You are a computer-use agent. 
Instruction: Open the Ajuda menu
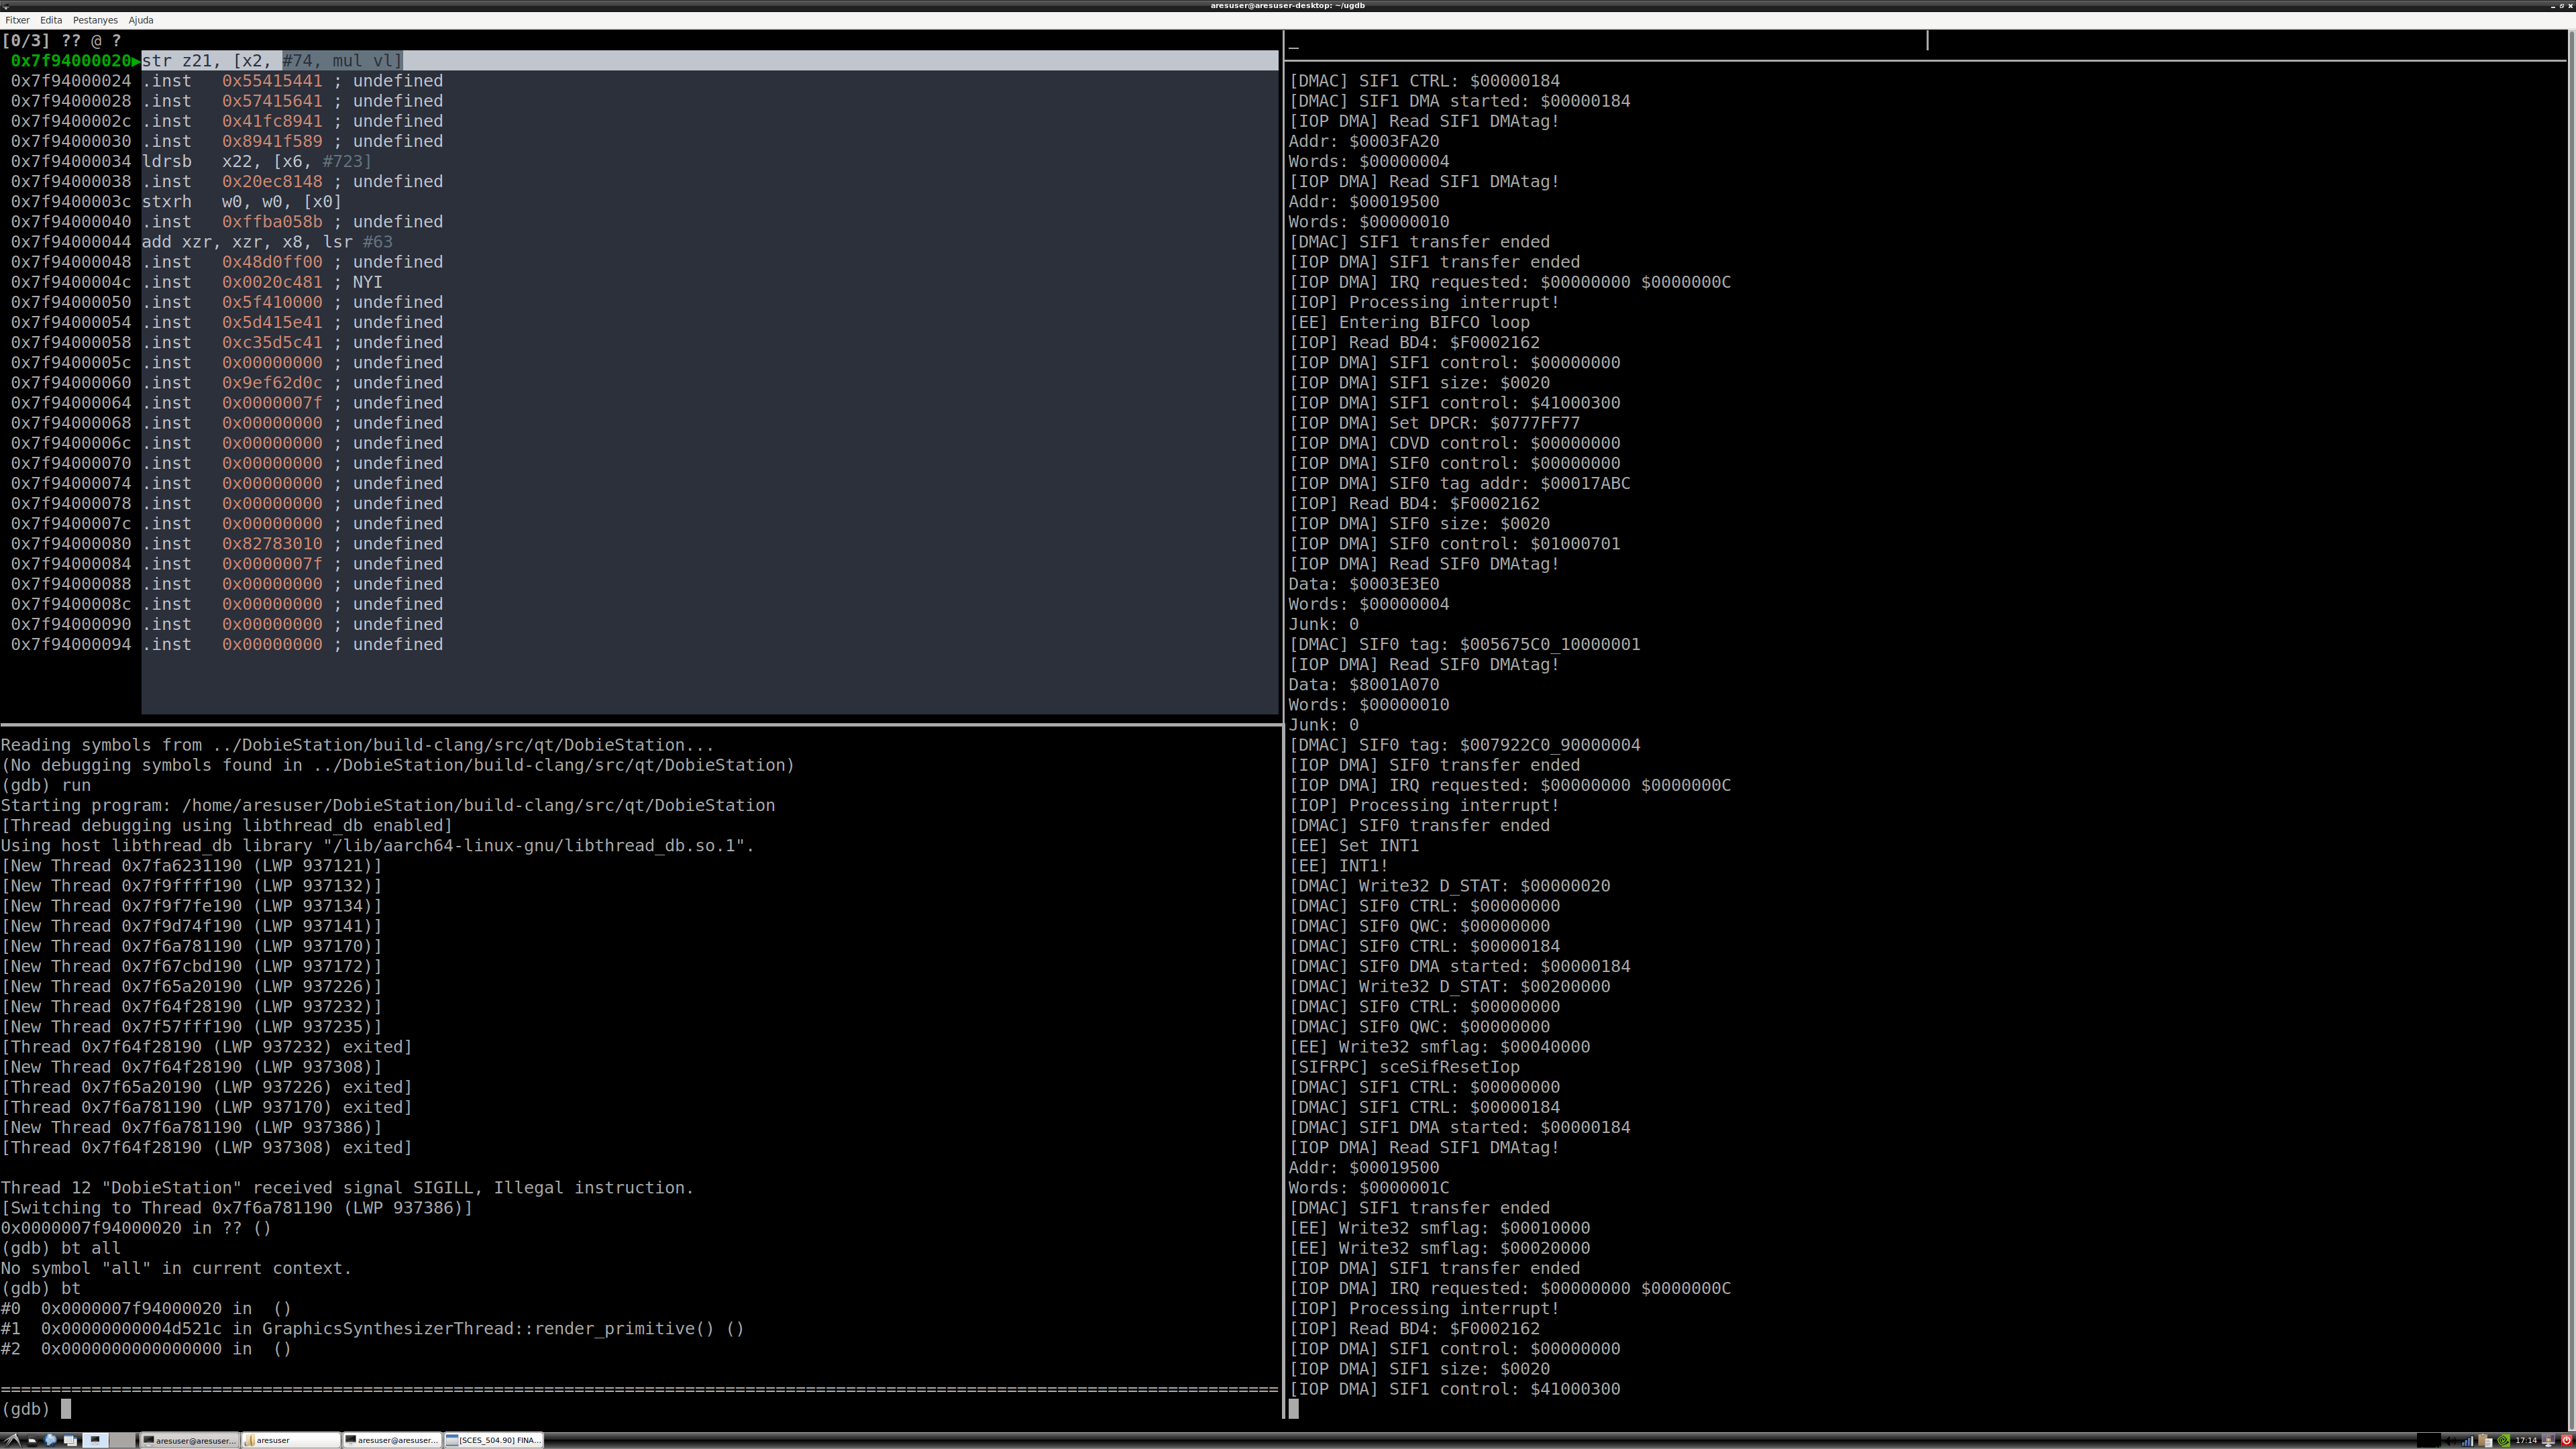(x=141, y=20)
